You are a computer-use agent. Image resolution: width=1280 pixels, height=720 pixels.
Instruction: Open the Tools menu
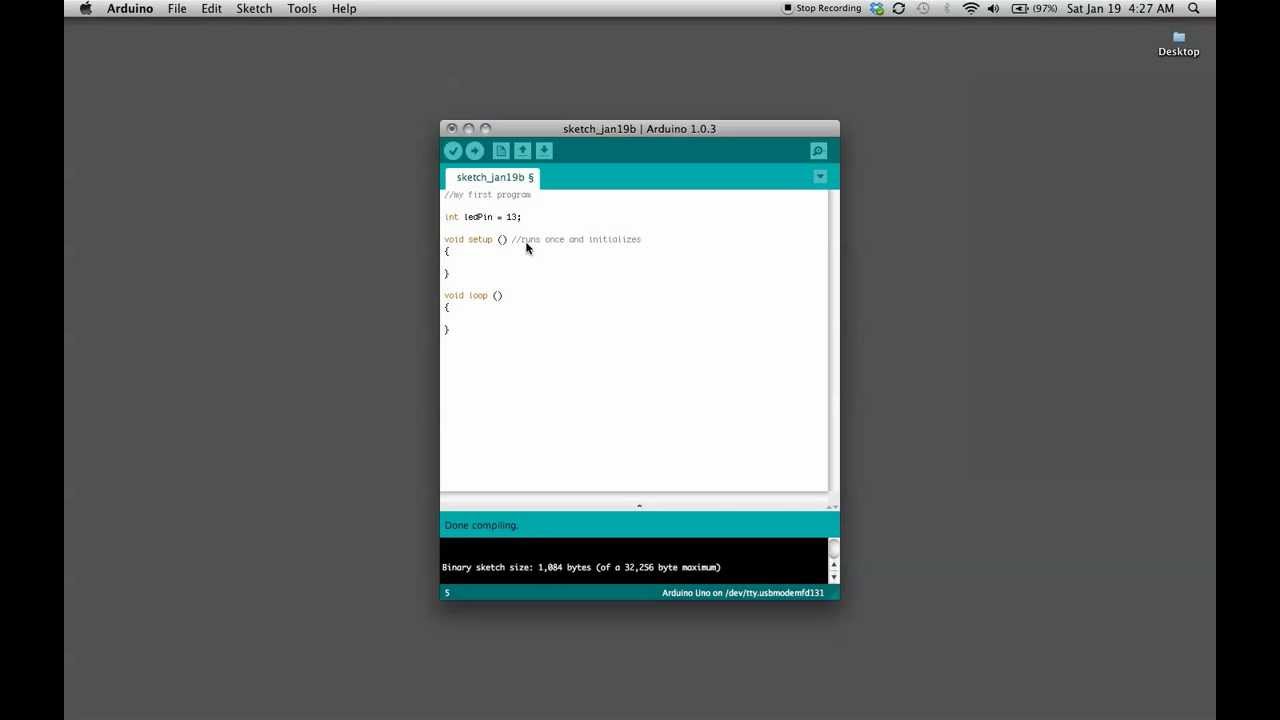tap(302, 8)
